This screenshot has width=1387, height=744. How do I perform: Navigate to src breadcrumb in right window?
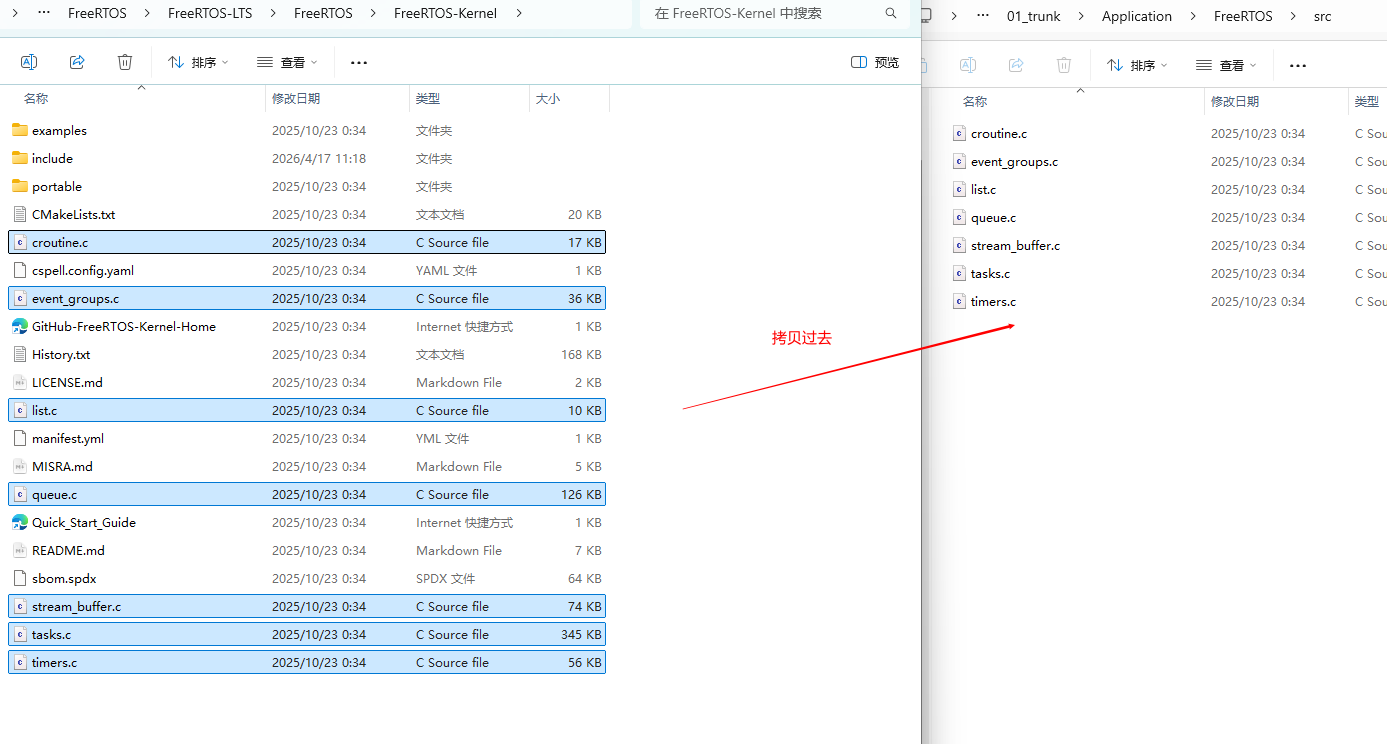coord(1323,16)
